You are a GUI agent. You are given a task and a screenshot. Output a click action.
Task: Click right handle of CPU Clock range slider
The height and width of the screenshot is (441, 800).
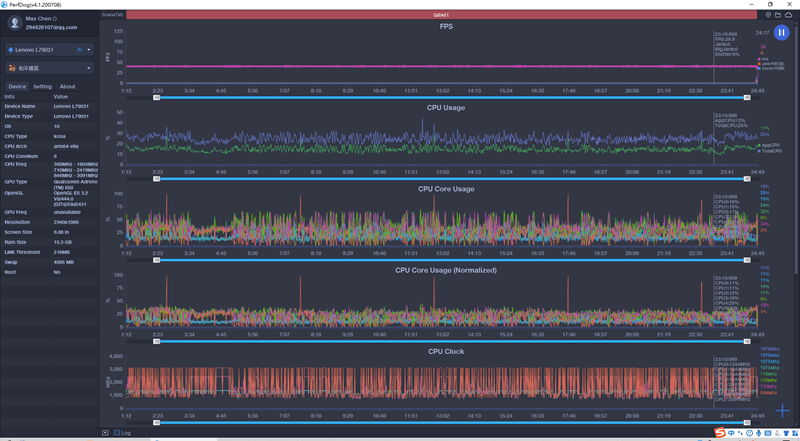[747, 423]
